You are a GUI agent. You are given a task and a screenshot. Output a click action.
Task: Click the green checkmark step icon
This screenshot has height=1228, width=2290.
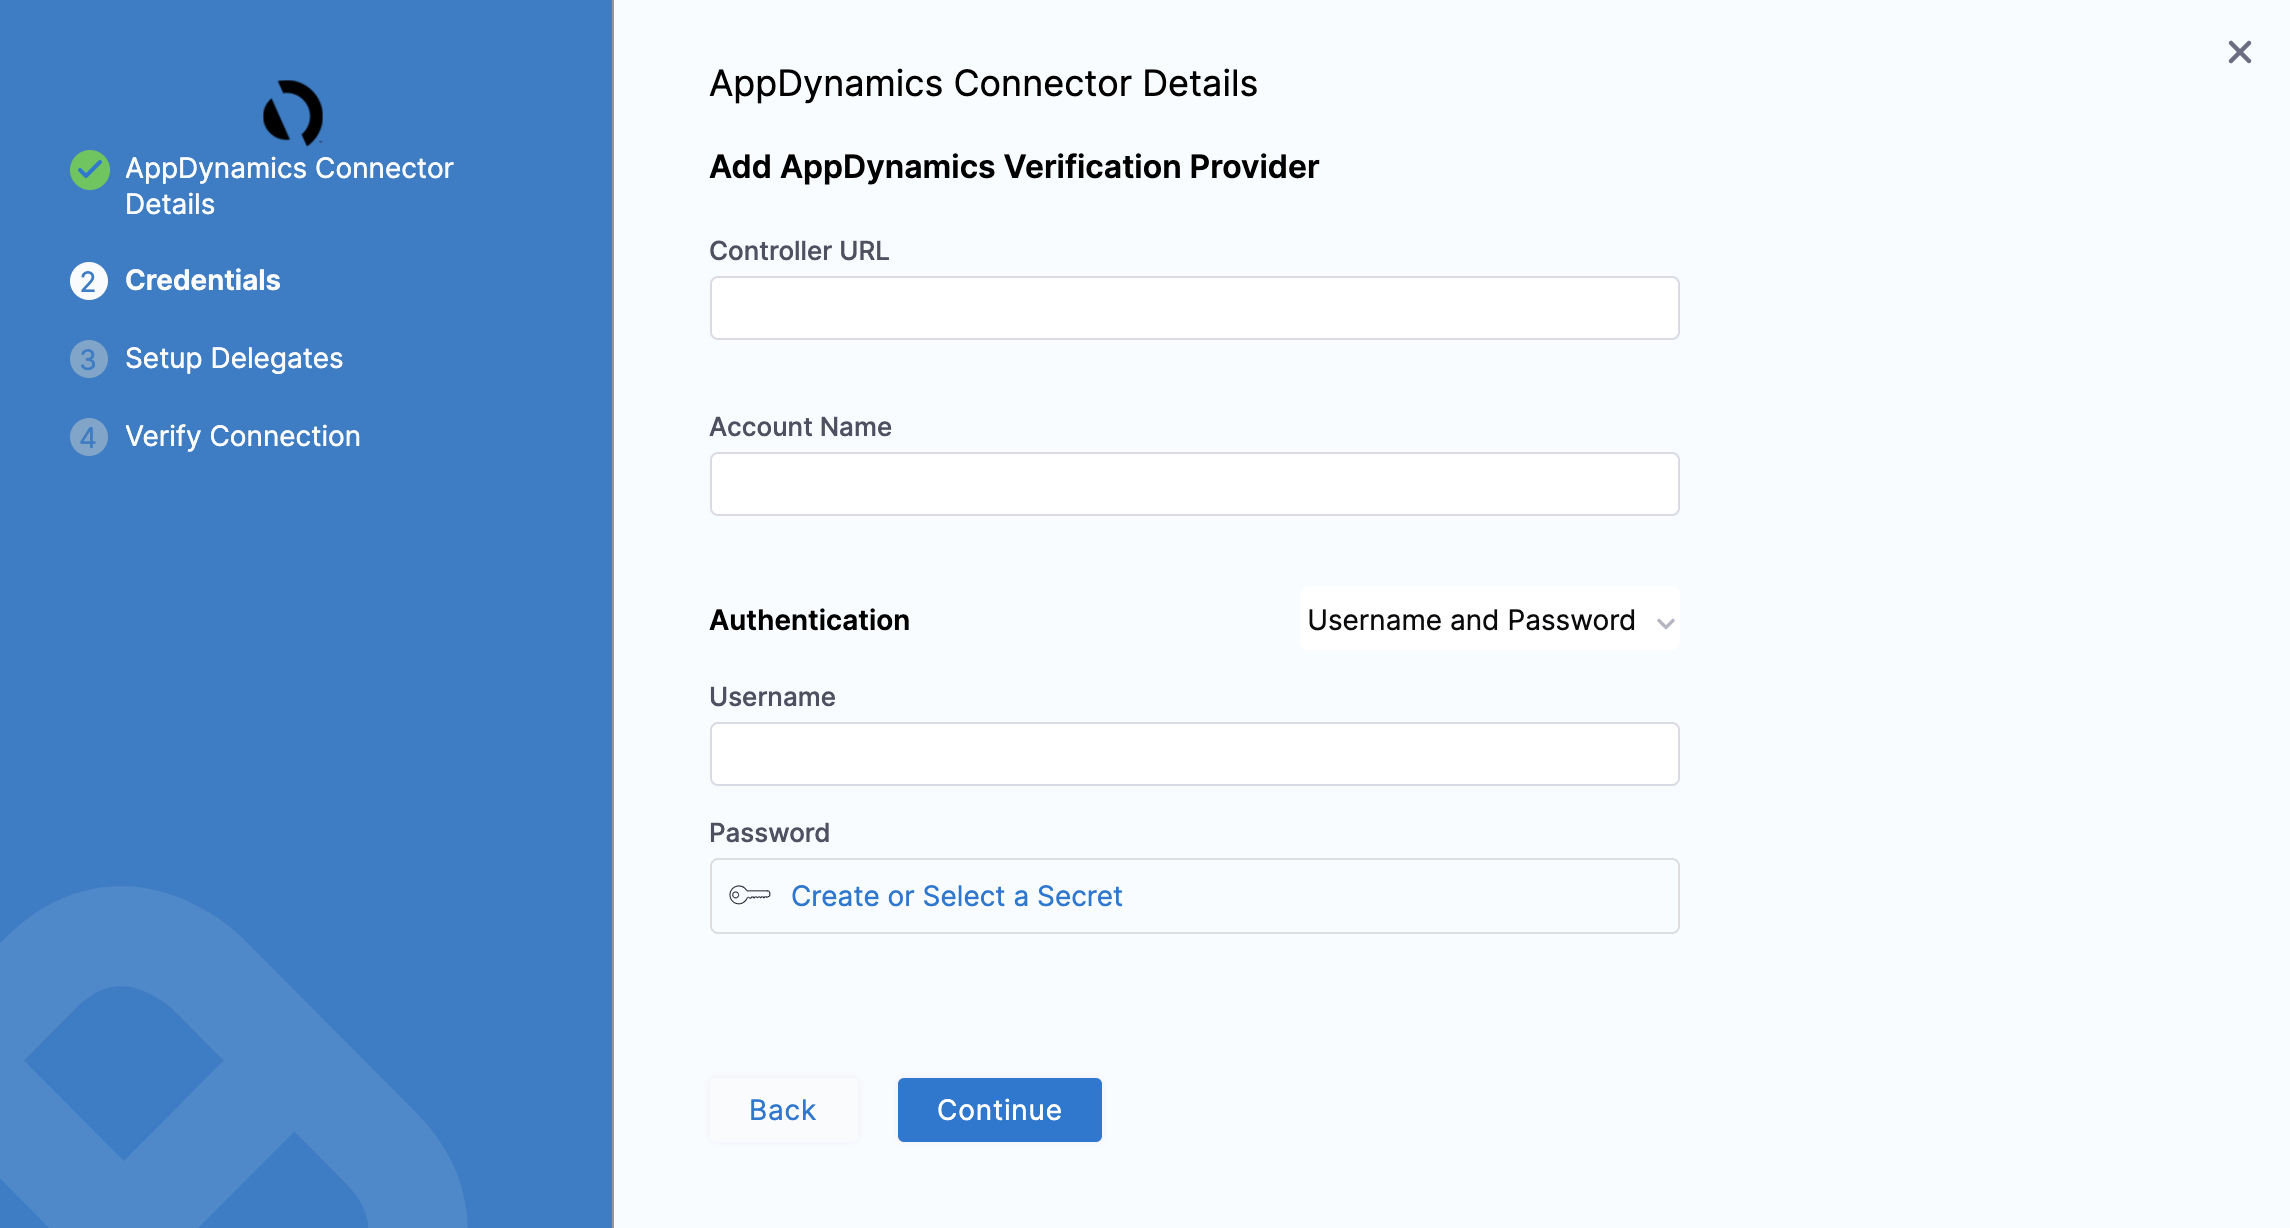pos(89,170)
